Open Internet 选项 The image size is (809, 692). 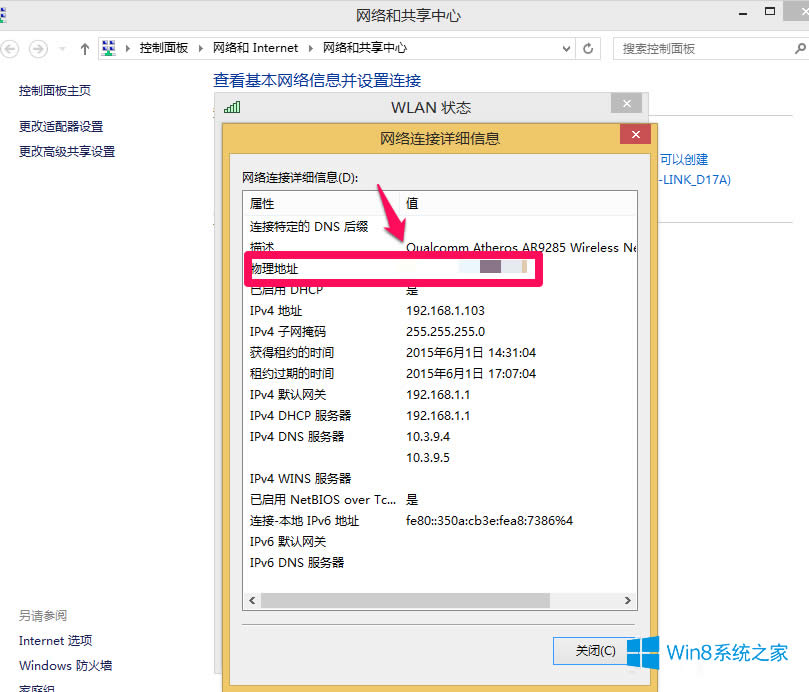pos(54,641)
